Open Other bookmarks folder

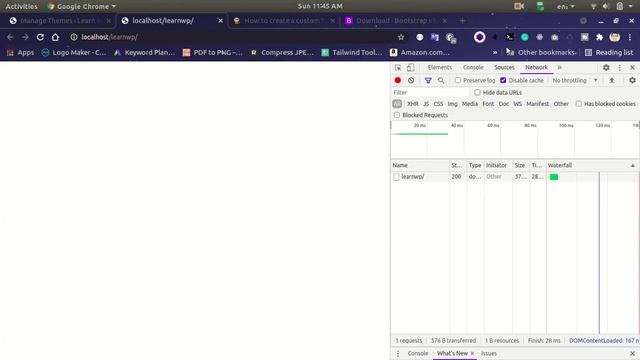pyautogui.click(x=541, y=52)
